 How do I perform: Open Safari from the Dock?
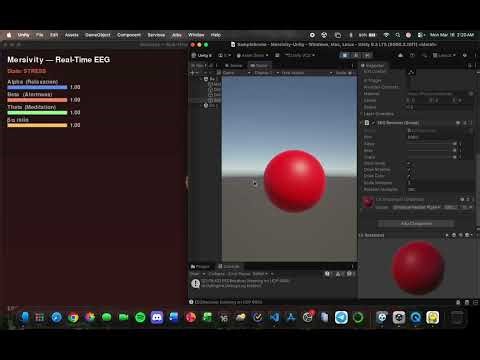[56, 317]
